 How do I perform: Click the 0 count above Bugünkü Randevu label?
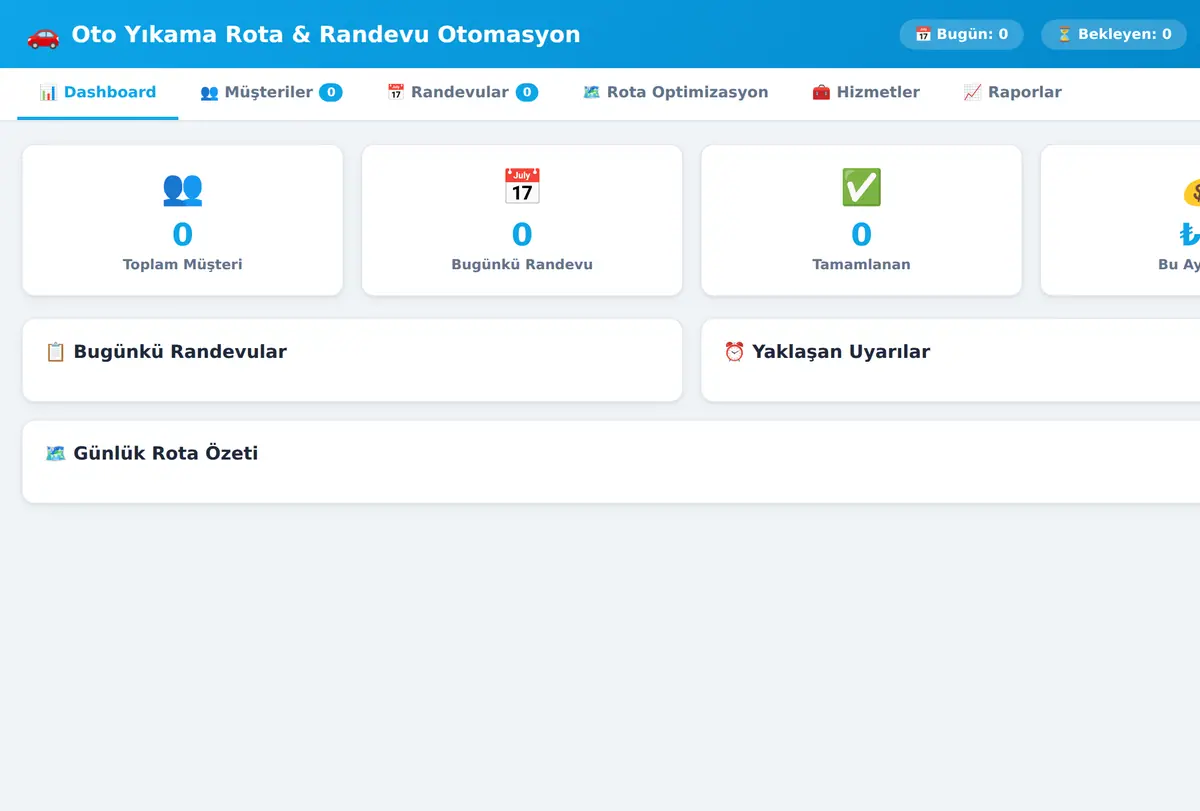(522, 235)
